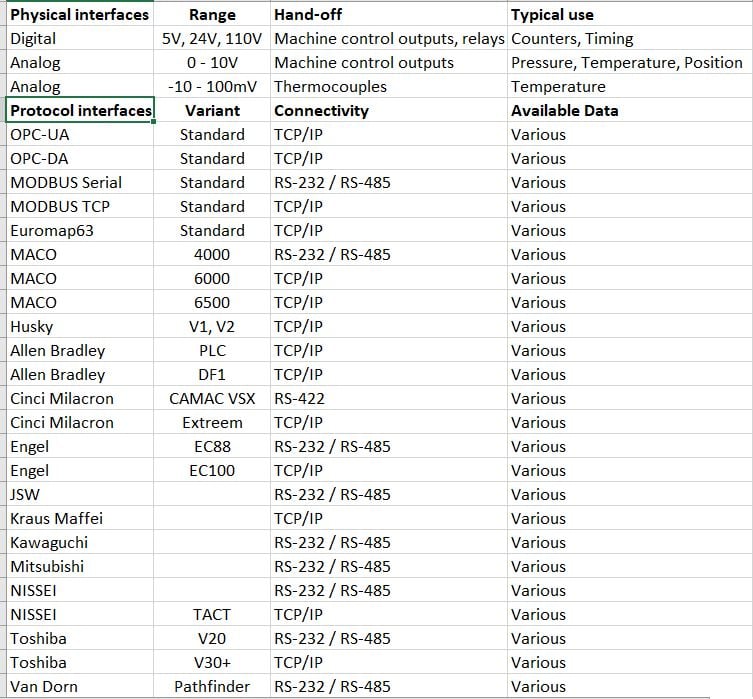Select MACO variant '4000' cell
This screenshot has height=699, width=753.
click(212, 254)
